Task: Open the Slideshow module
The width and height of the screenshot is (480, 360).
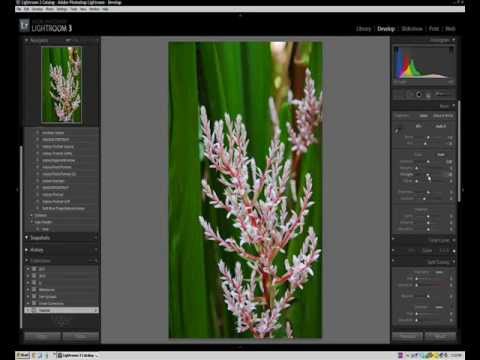Action: [x=412, y=29]
